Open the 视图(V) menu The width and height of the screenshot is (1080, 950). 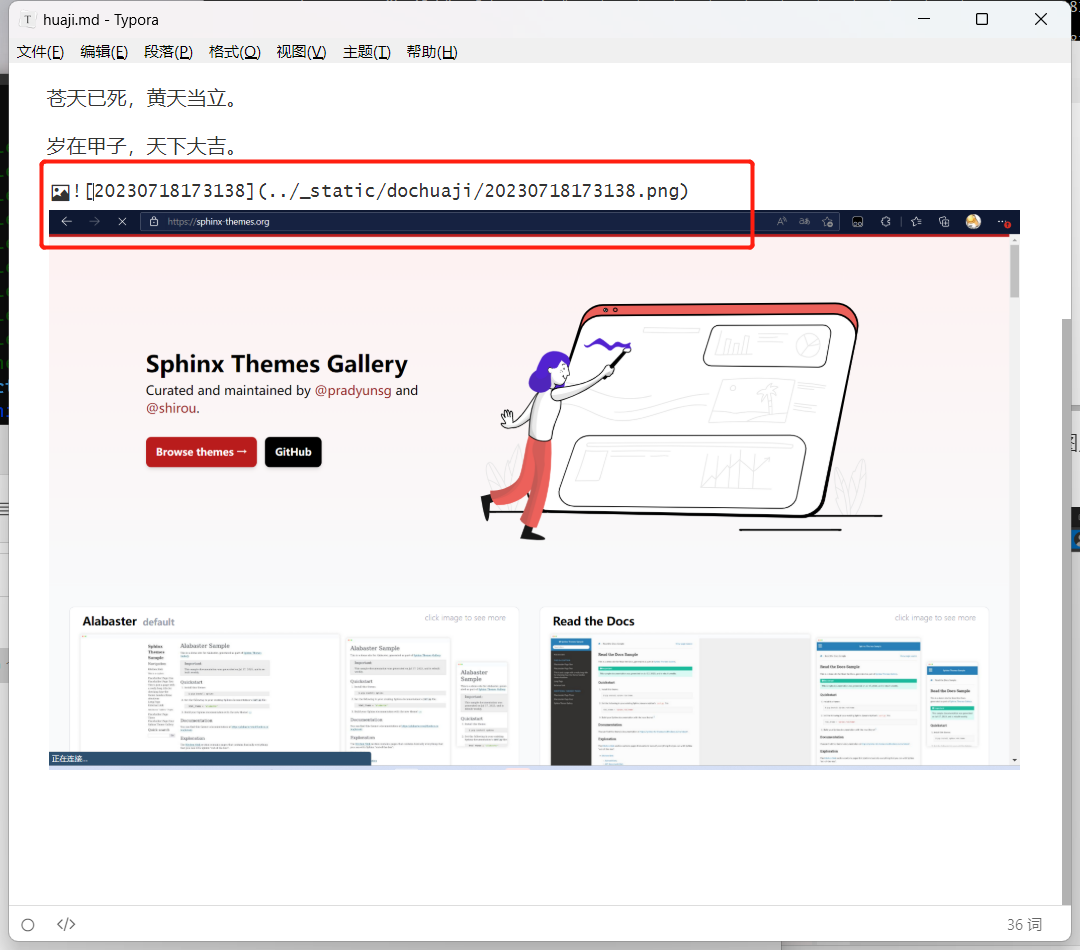tap(301, 52)
